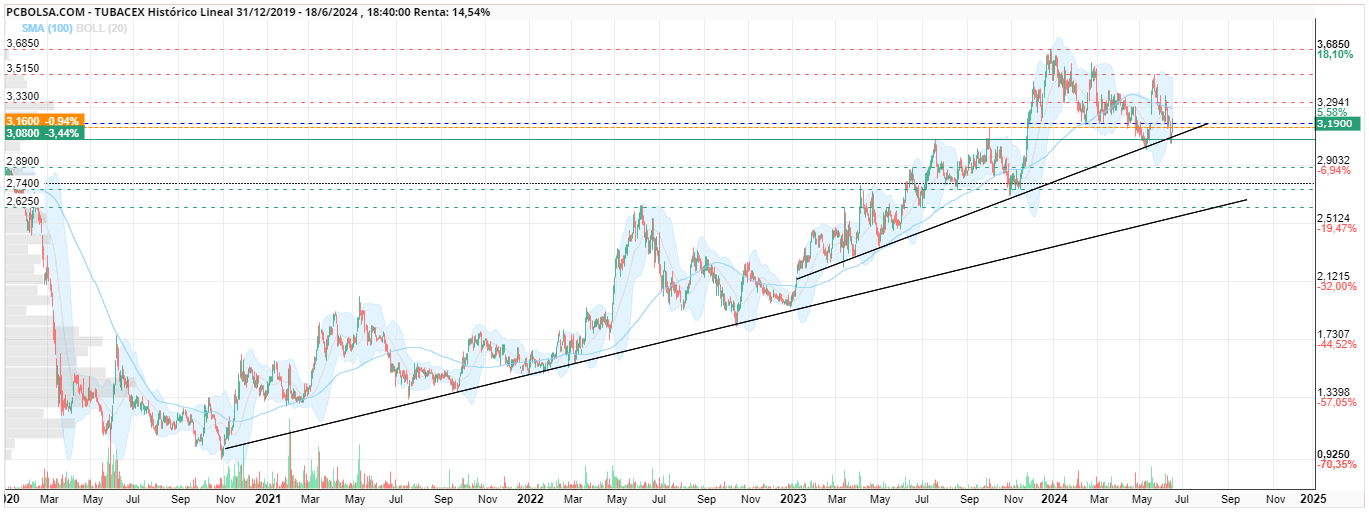Click the -44,52% percentage label
The width and height of the screenshot is (1369, 512).
coord(1337,345)
